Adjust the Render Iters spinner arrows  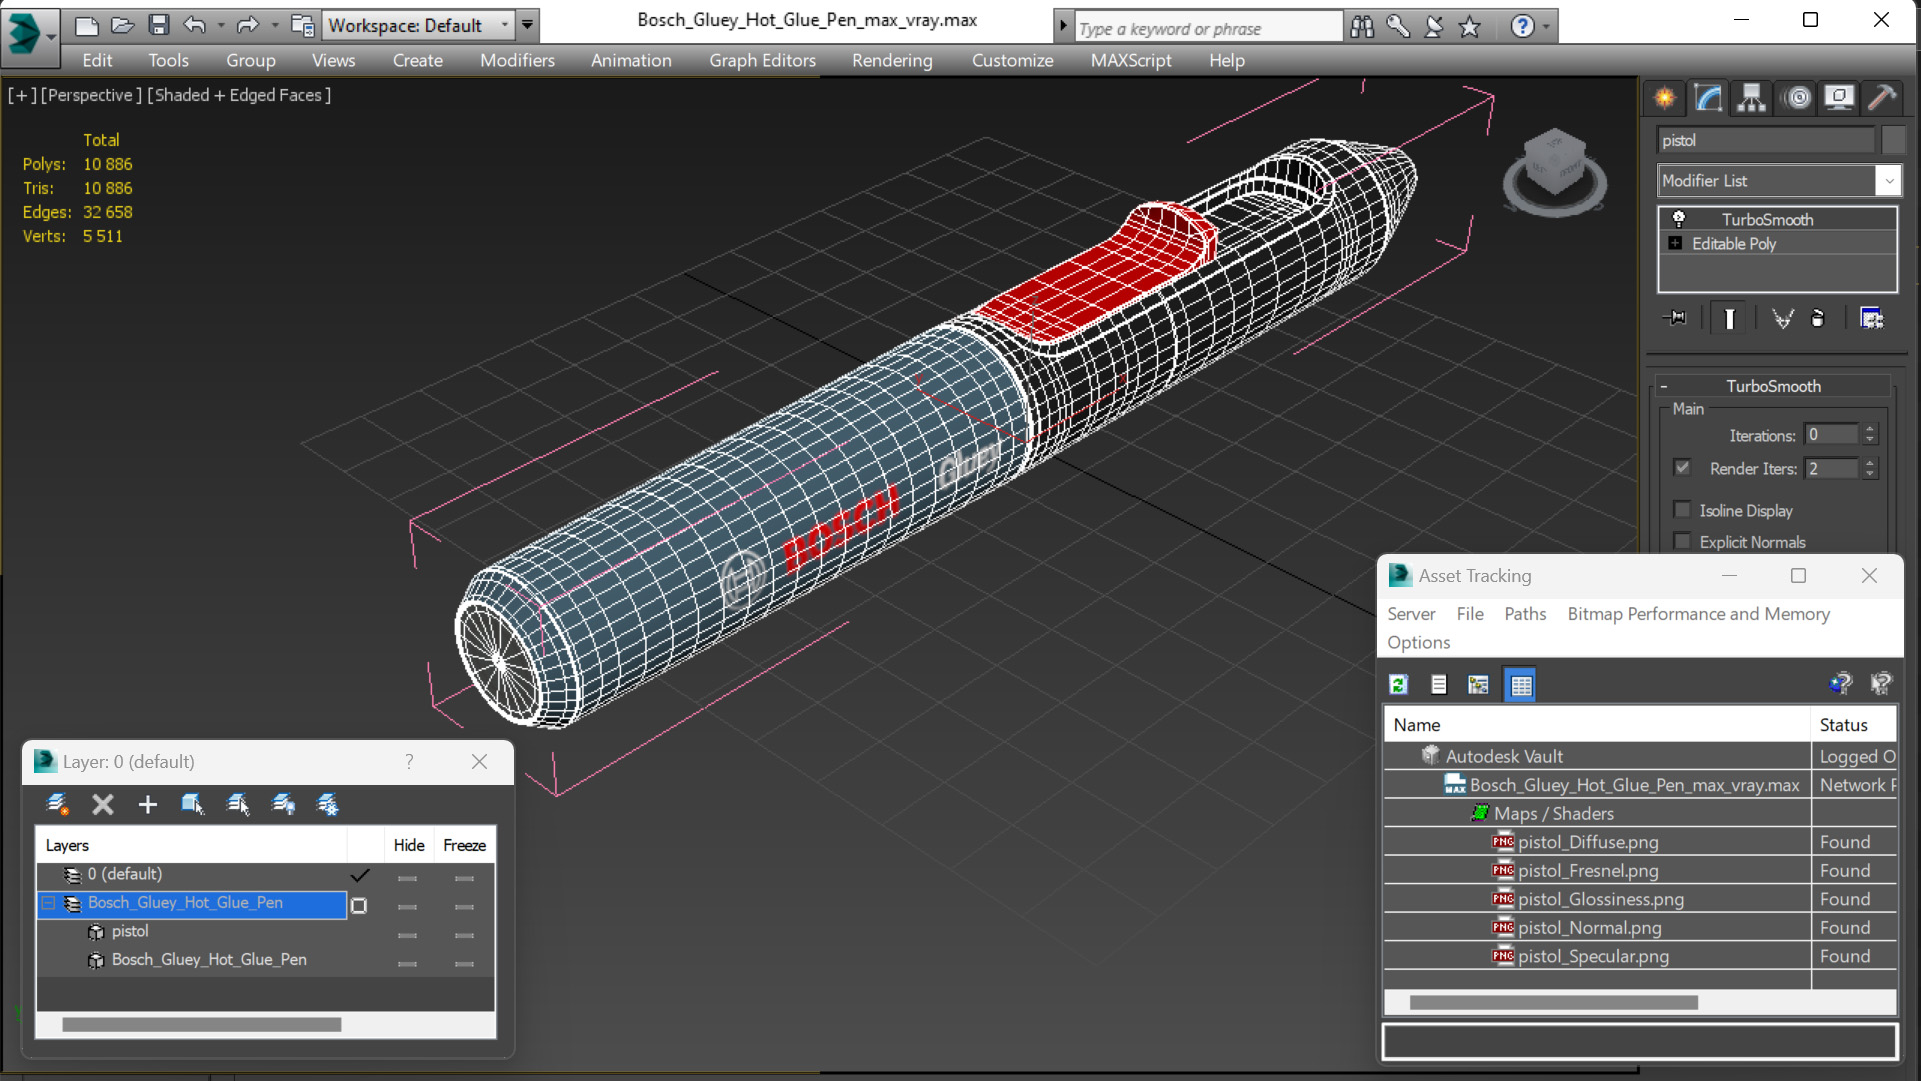(x=1869, y=467)
